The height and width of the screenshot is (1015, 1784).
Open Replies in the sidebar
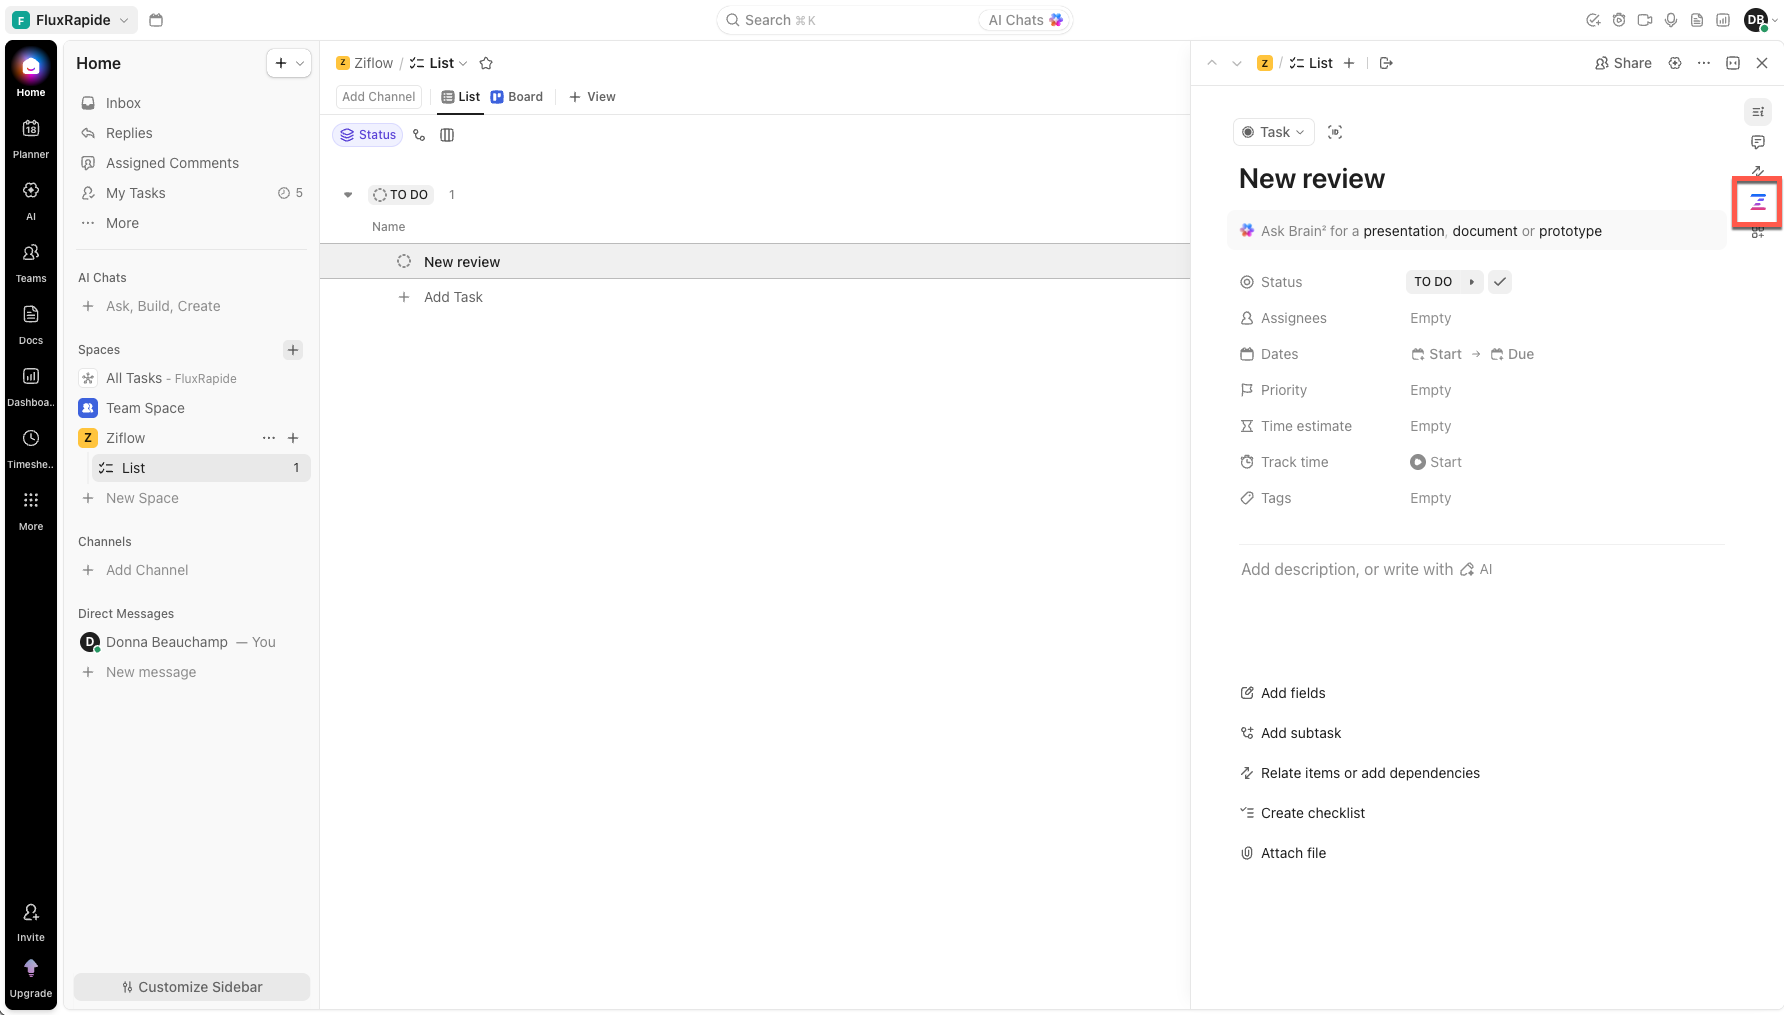click(x=191, y=133)
